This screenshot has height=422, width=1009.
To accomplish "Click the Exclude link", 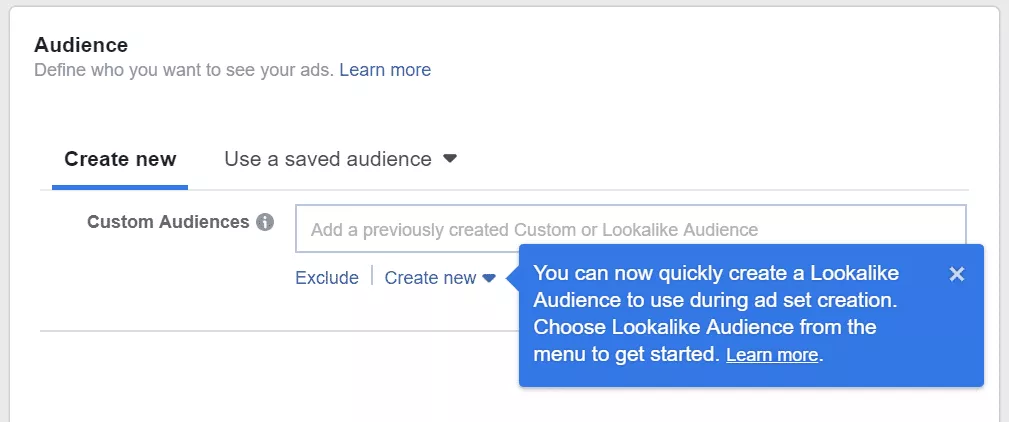I will click(327, 278).
